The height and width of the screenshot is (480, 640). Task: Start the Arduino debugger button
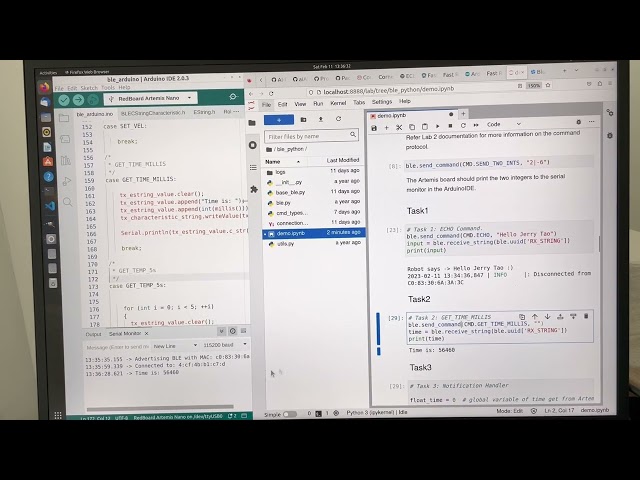point(93,100)
